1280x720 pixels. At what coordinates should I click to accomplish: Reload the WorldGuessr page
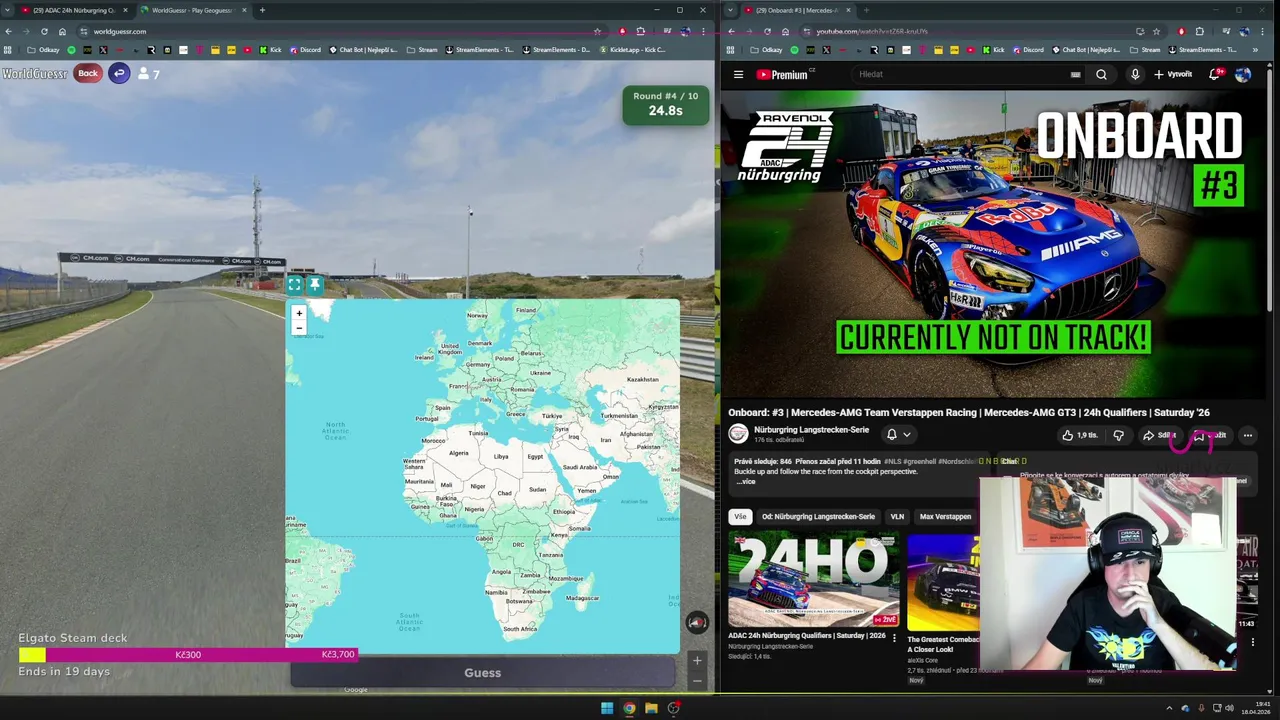[43, 31]
